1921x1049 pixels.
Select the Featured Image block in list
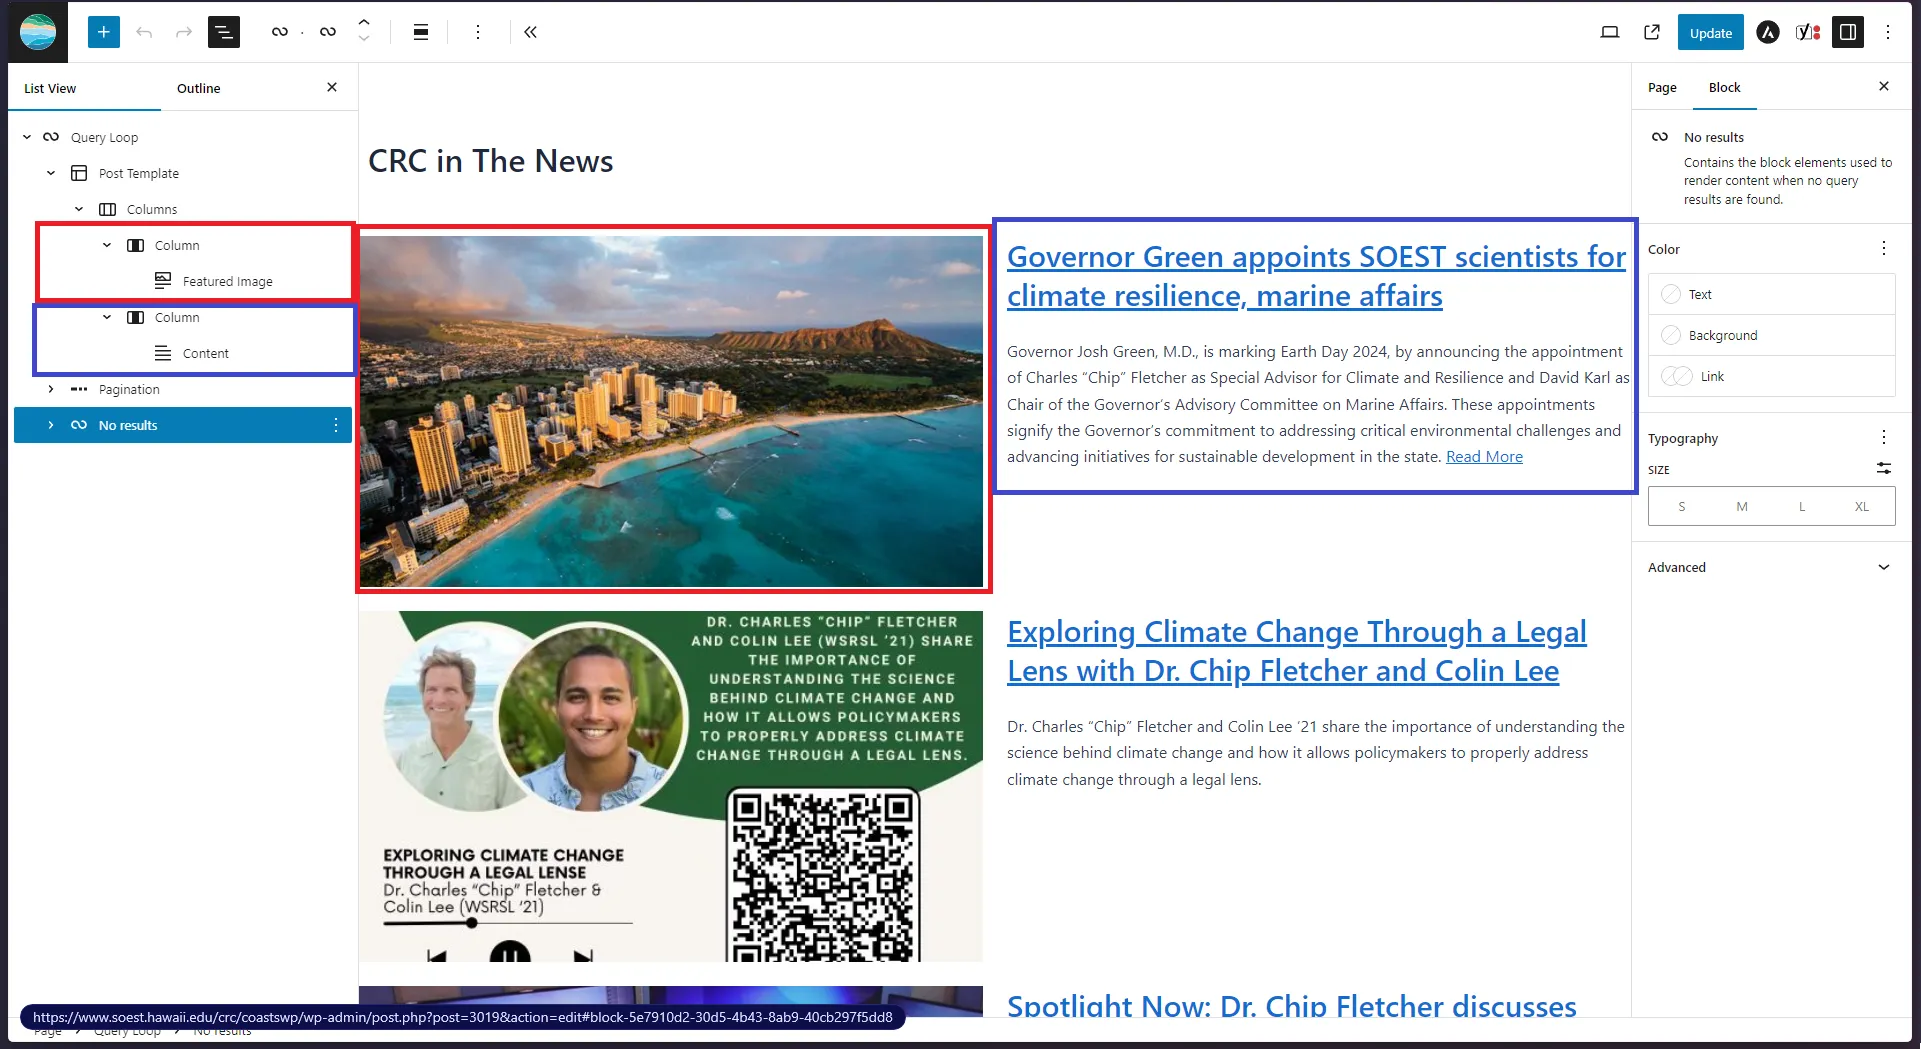[x=227, y=281]
